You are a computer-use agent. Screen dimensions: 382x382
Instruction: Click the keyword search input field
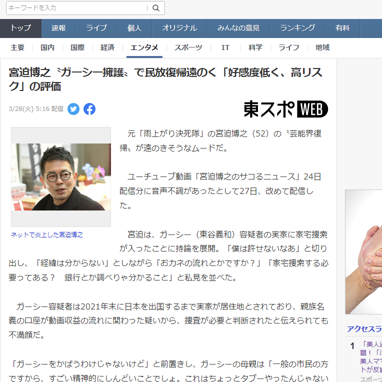pos(77,8)
